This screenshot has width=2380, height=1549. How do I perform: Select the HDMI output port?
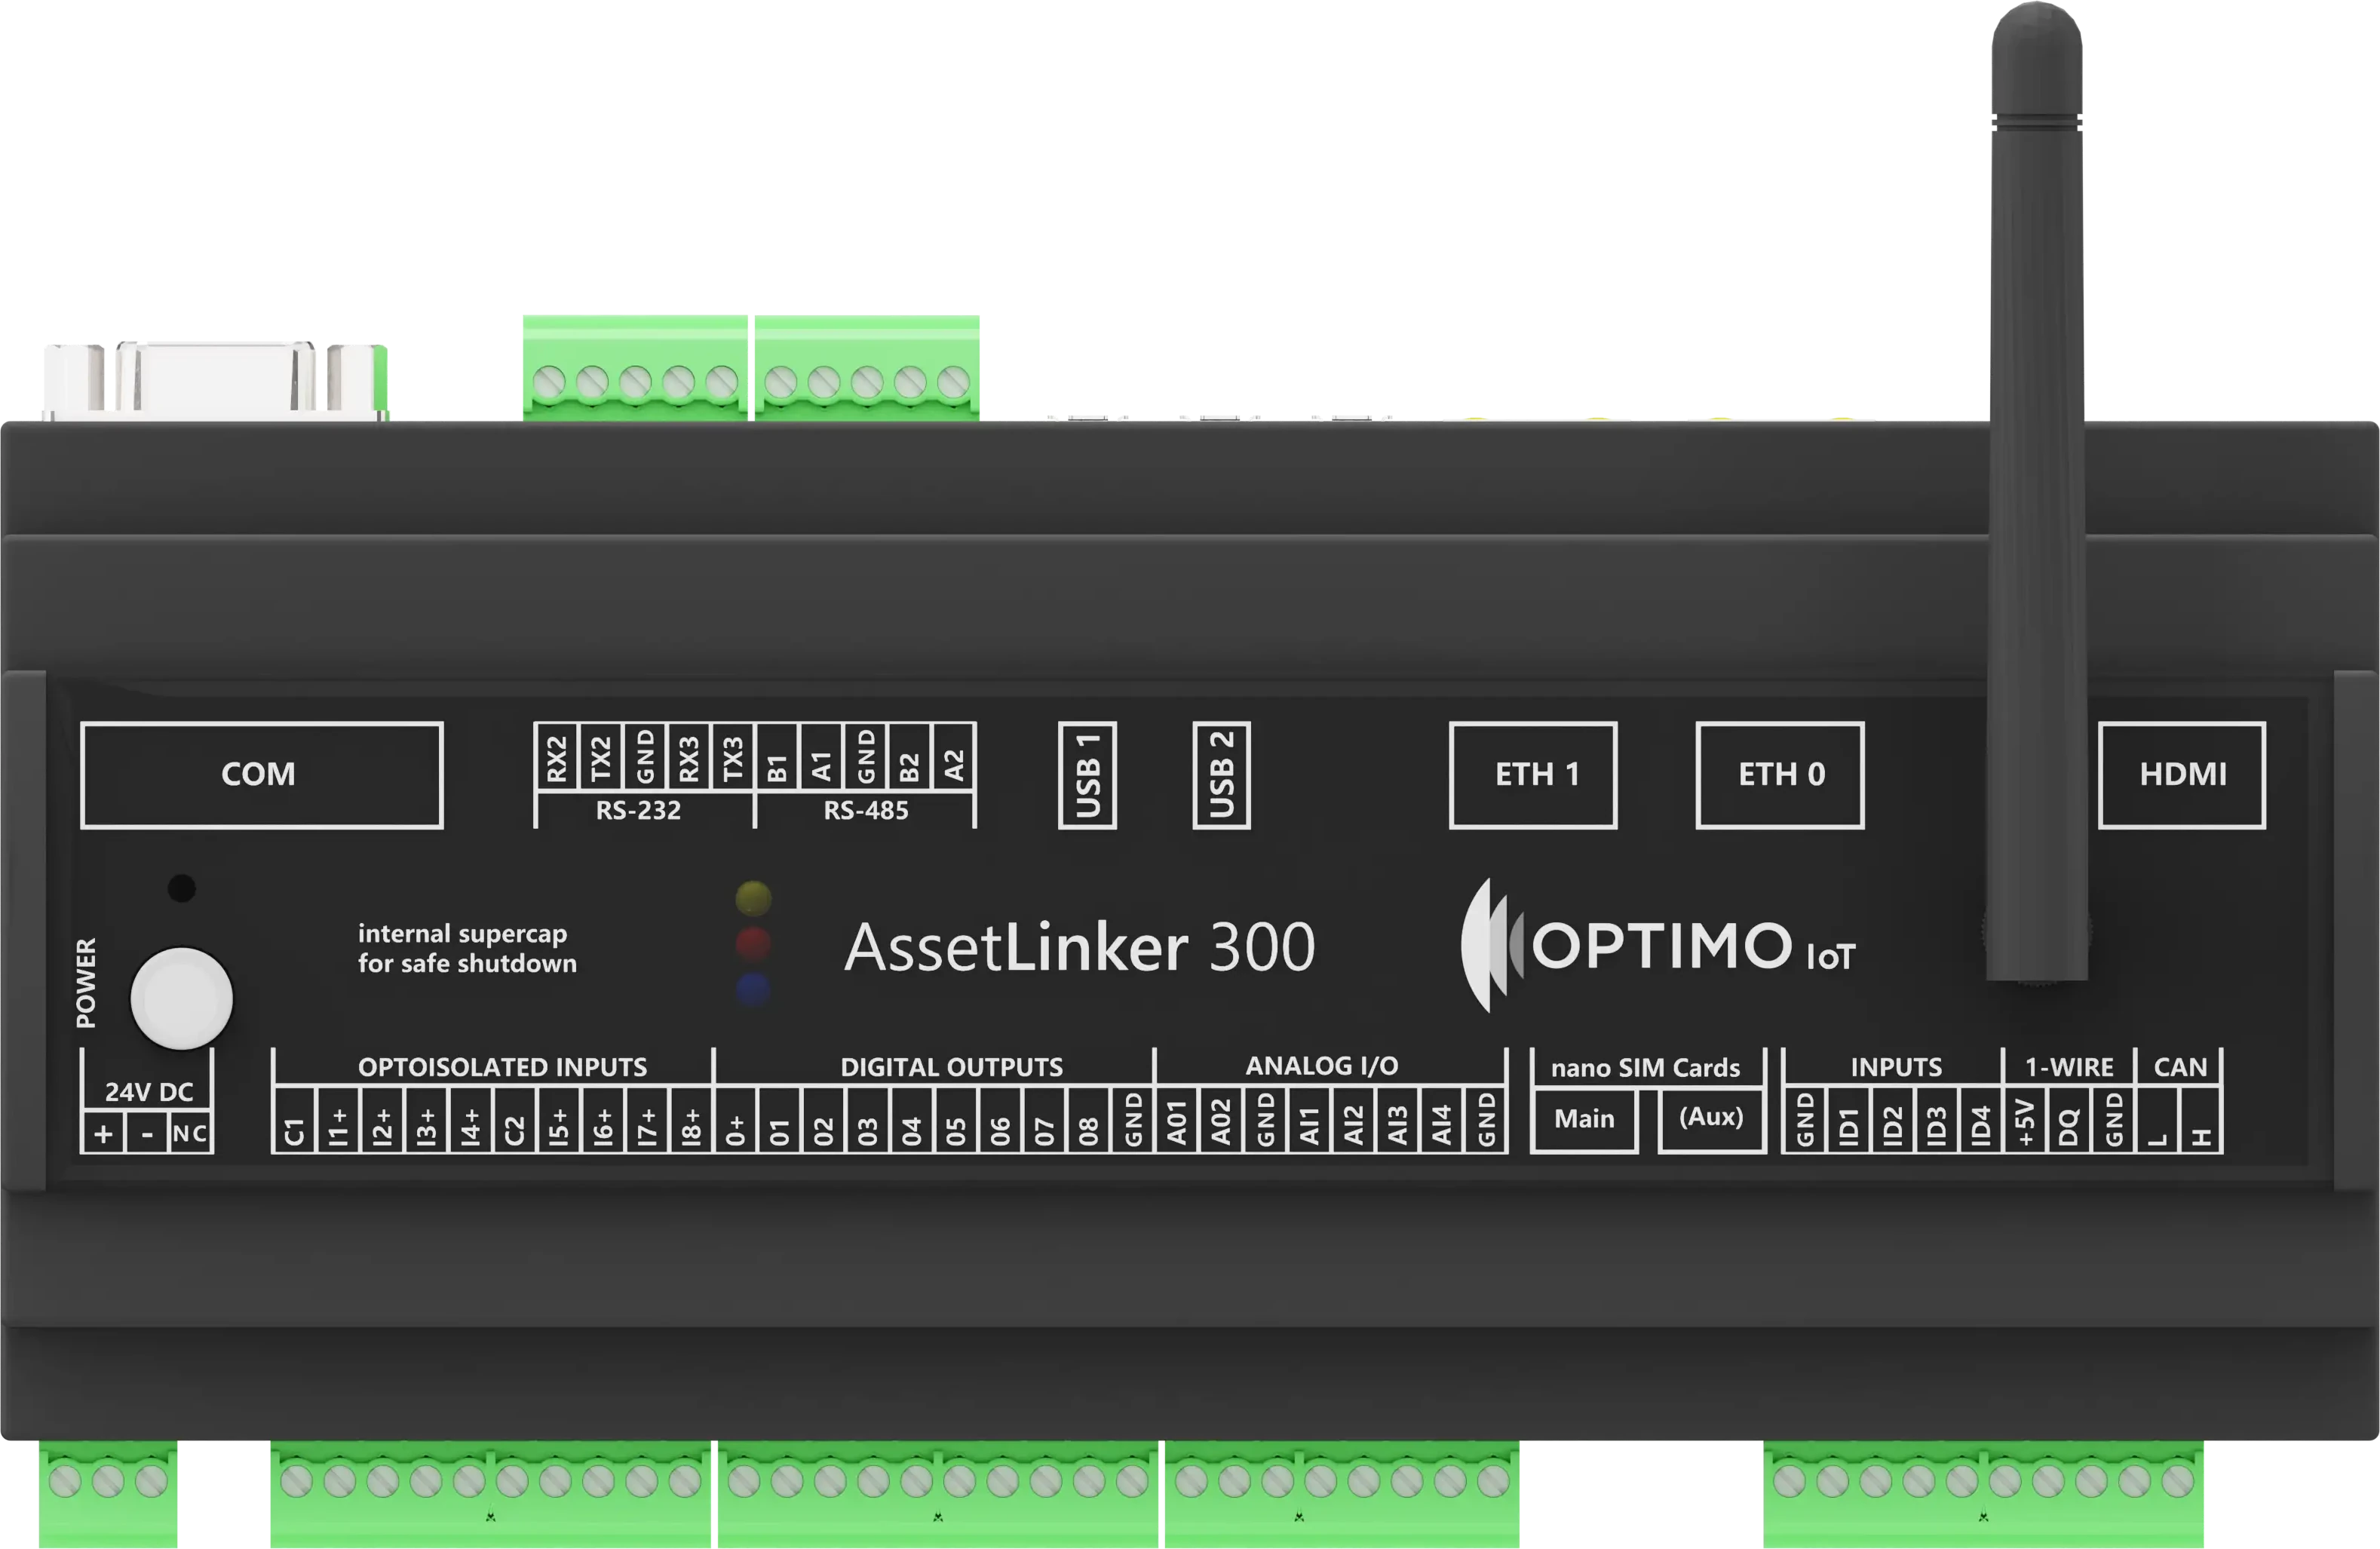pos(2180,775)
